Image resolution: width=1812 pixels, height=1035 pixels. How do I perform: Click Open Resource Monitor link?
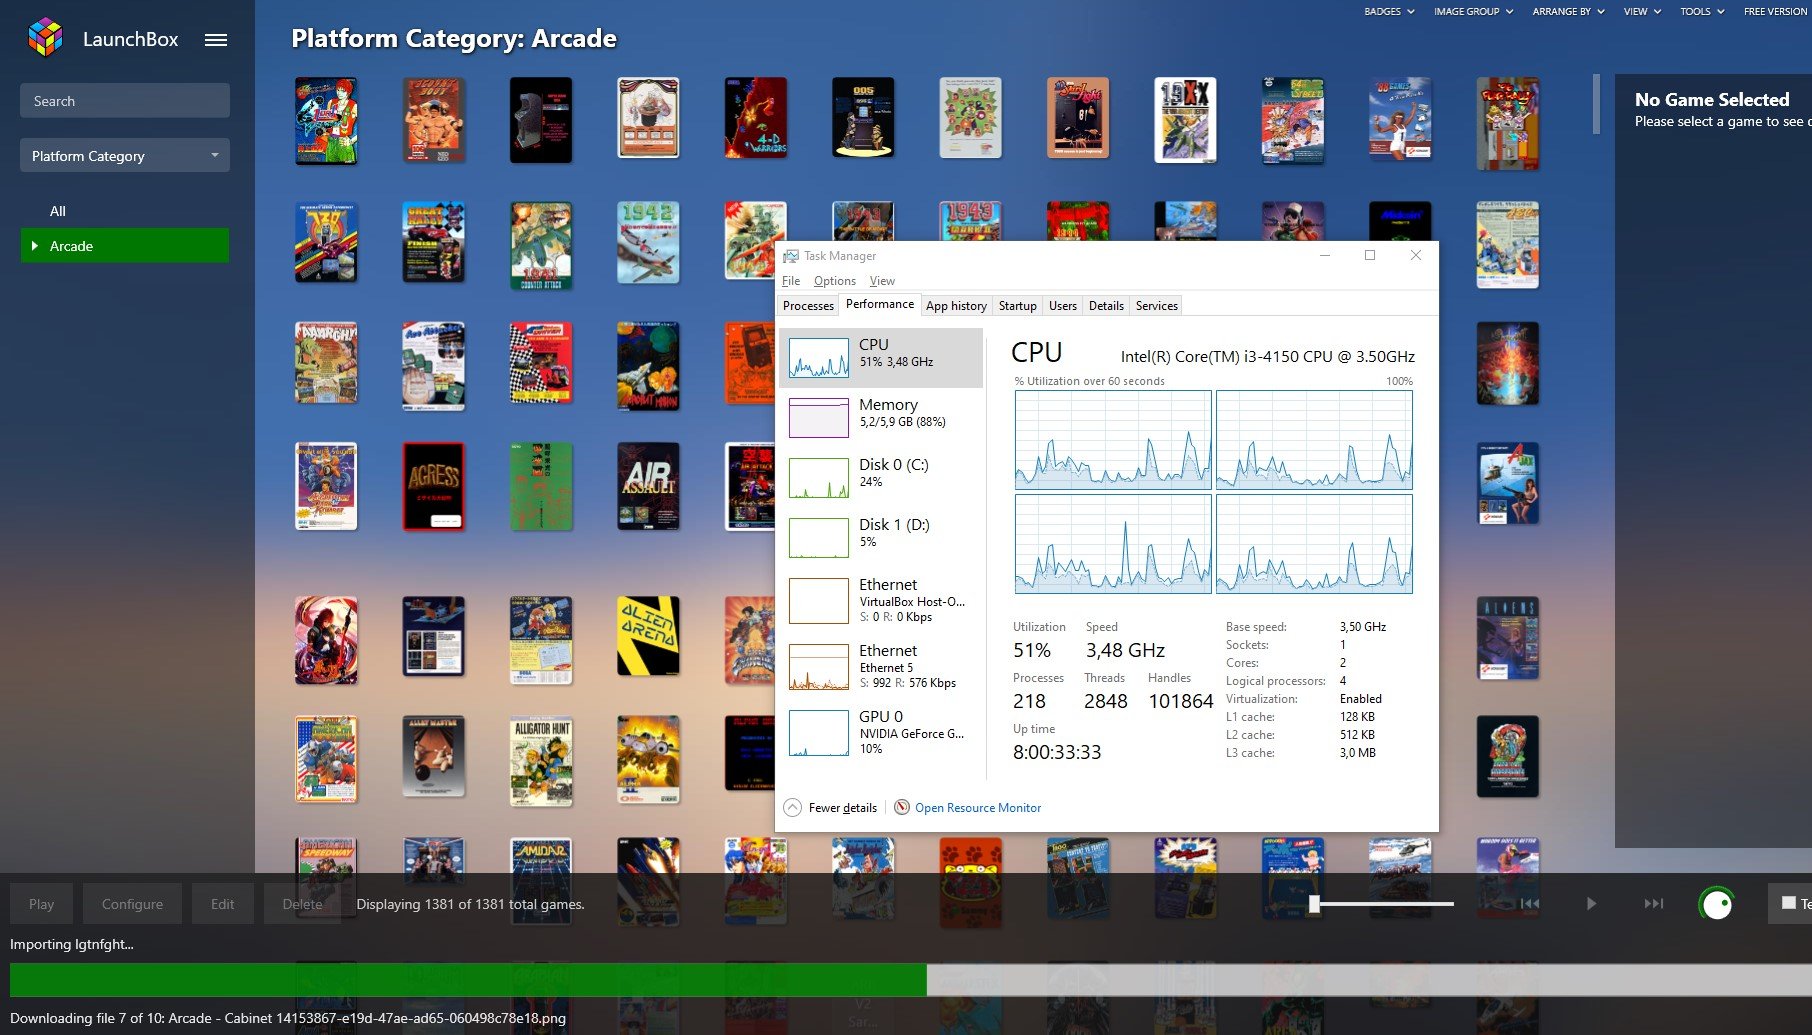coord(978,808)
